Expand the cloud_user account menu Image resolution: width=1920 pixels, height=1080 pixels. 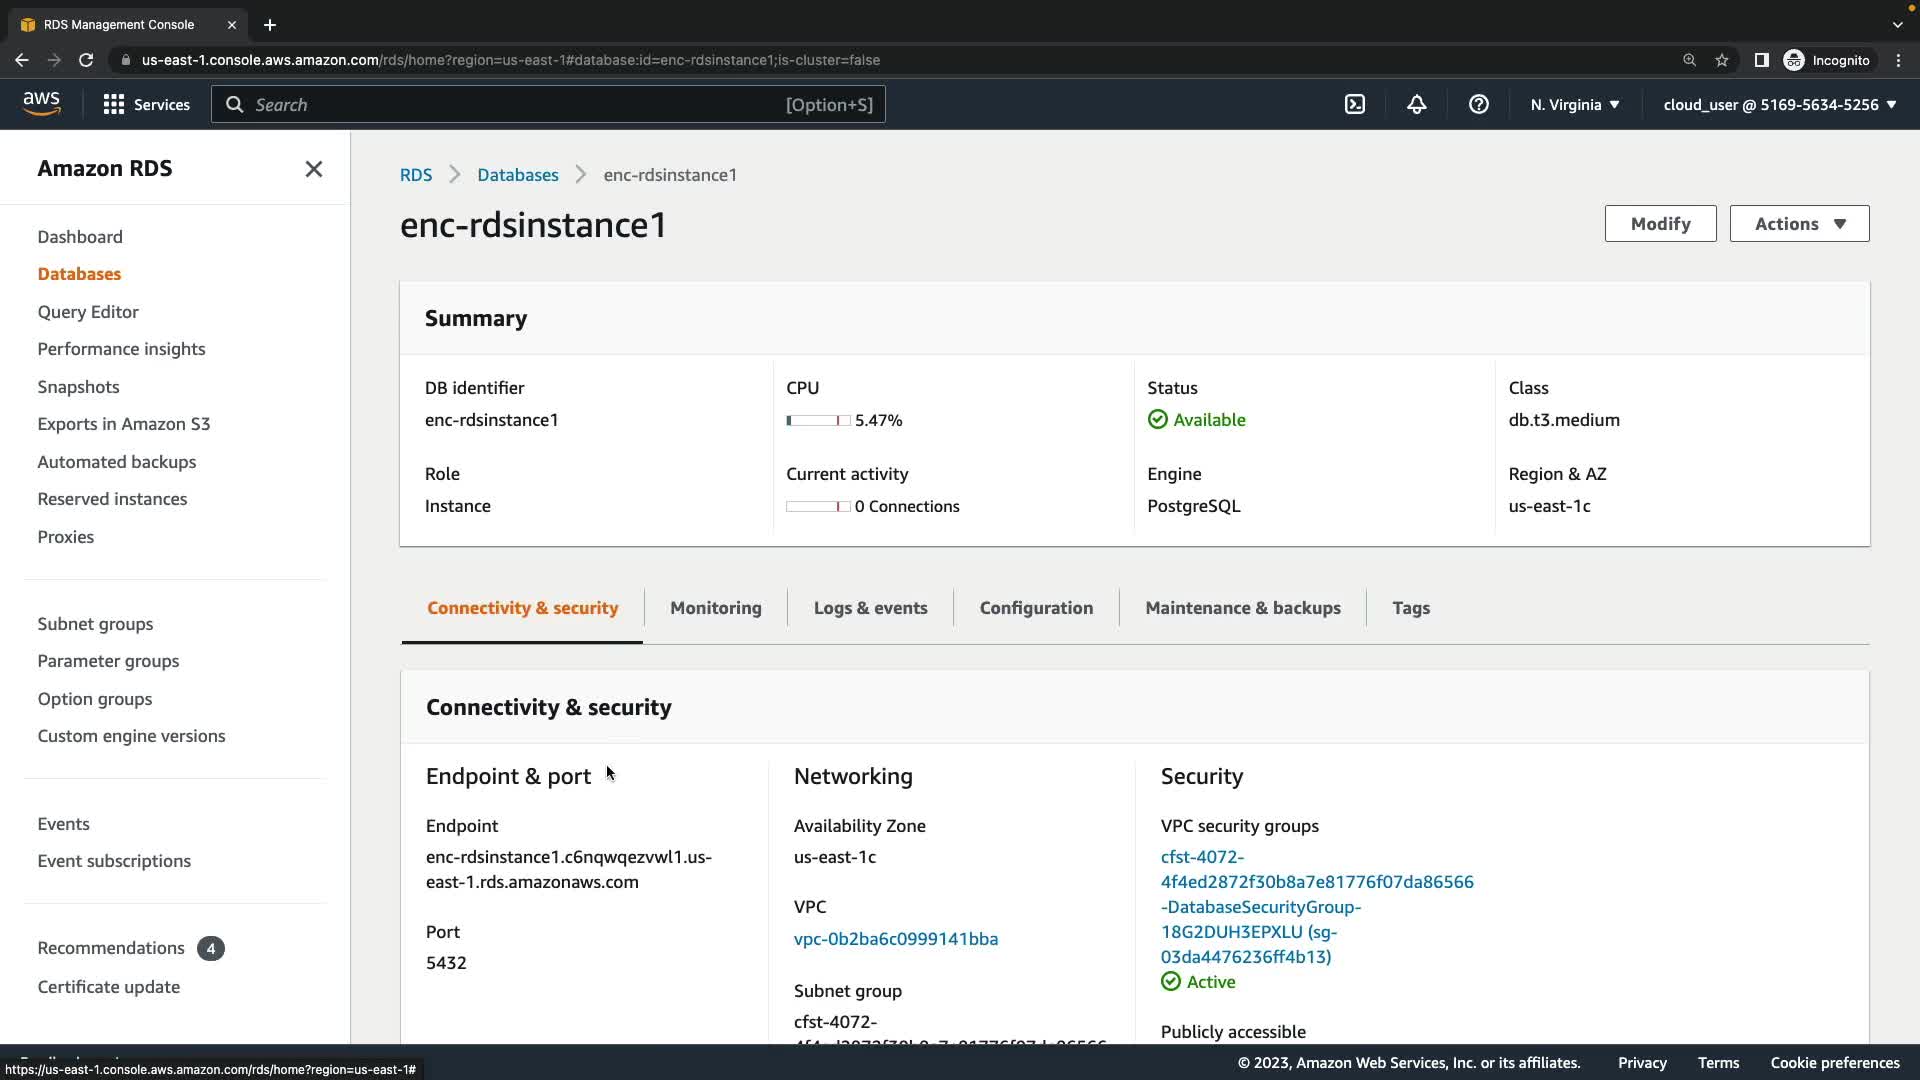[x=1779, y=104]
